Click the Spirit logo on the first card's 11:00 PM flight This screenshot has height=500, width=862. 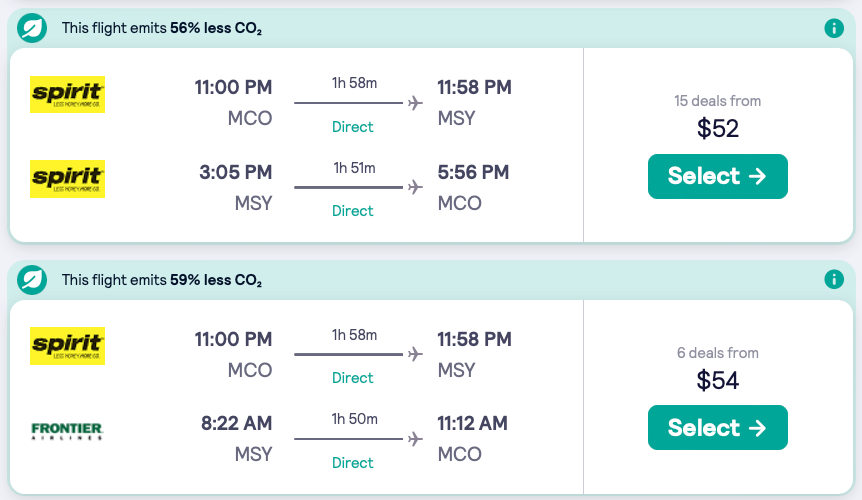(68, 94)
